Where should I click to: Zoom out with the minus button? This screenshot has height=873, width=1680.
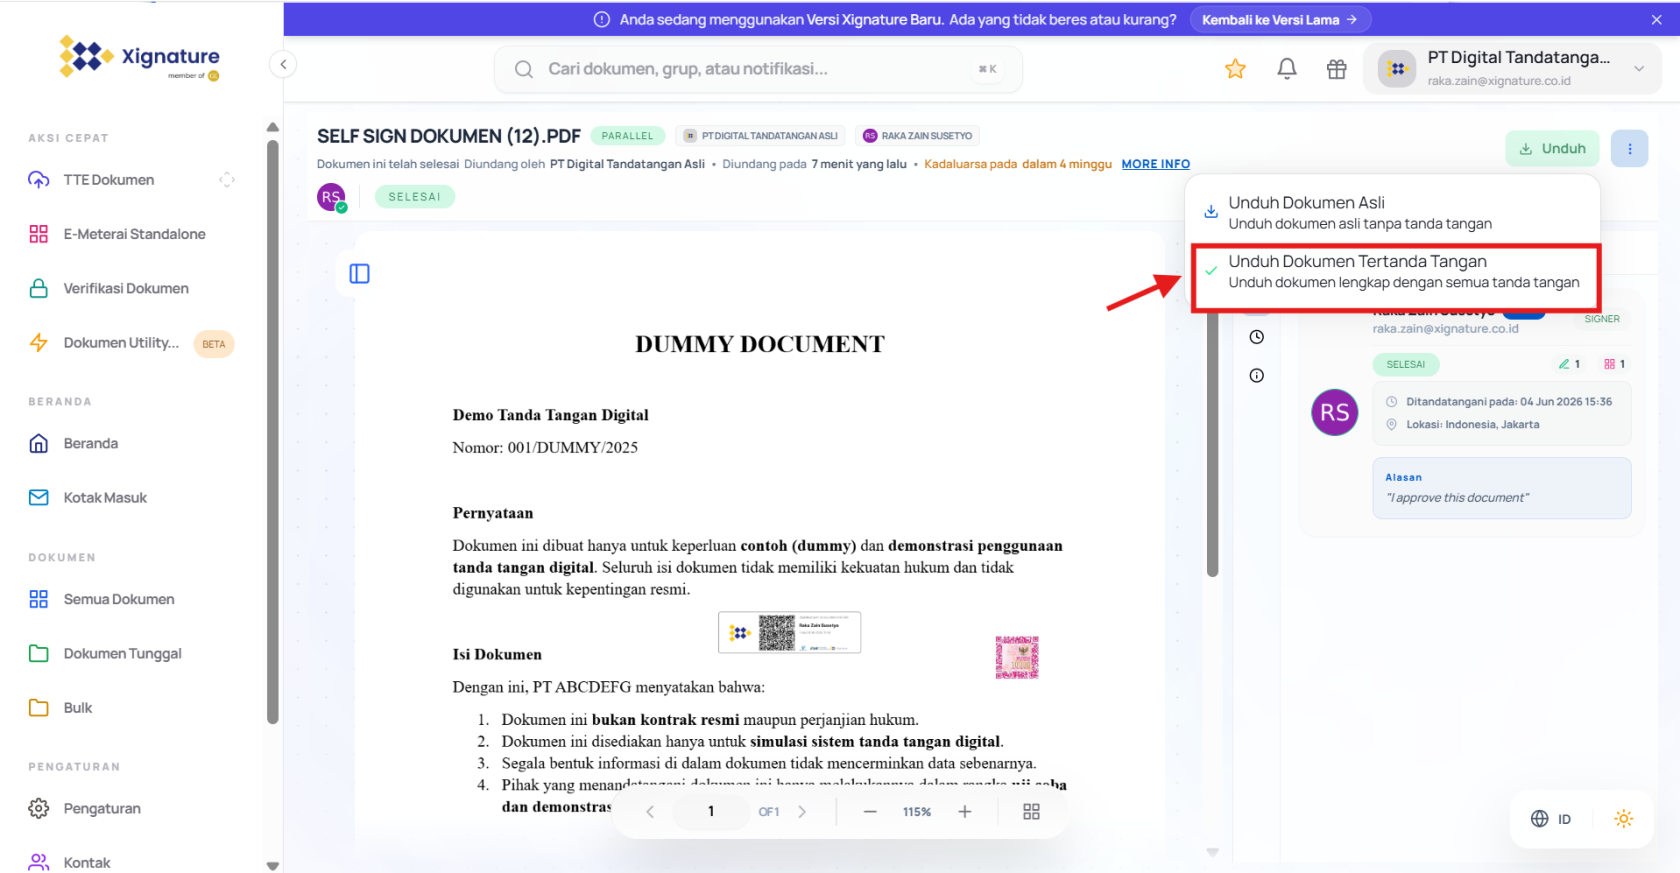(x=870, y=812)
